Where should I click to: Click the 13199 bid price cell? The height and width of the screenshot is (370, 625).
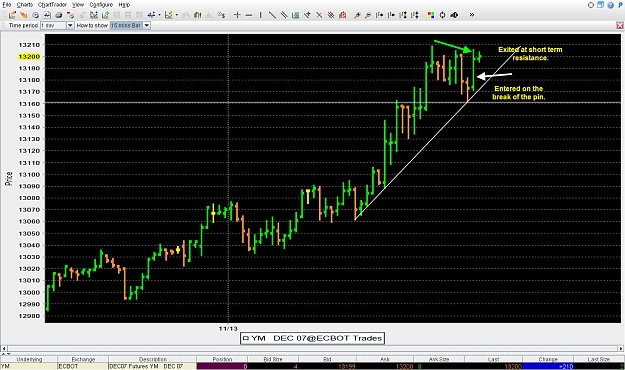tap(327, 366)
